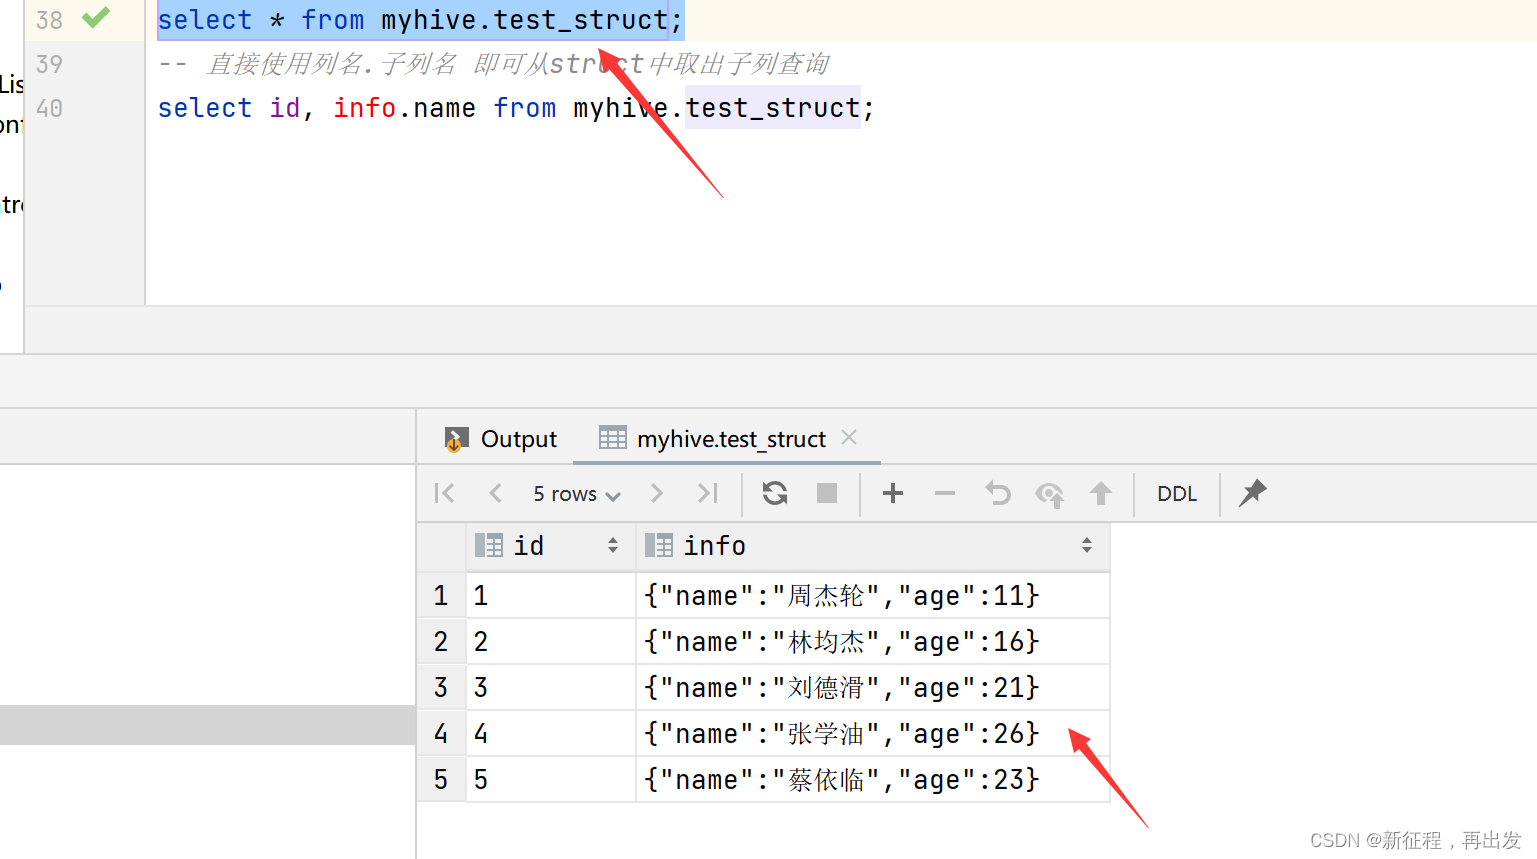Click id cell with value 3
This screenshot has height=859, width=1537.
click(x=551, y=688)
